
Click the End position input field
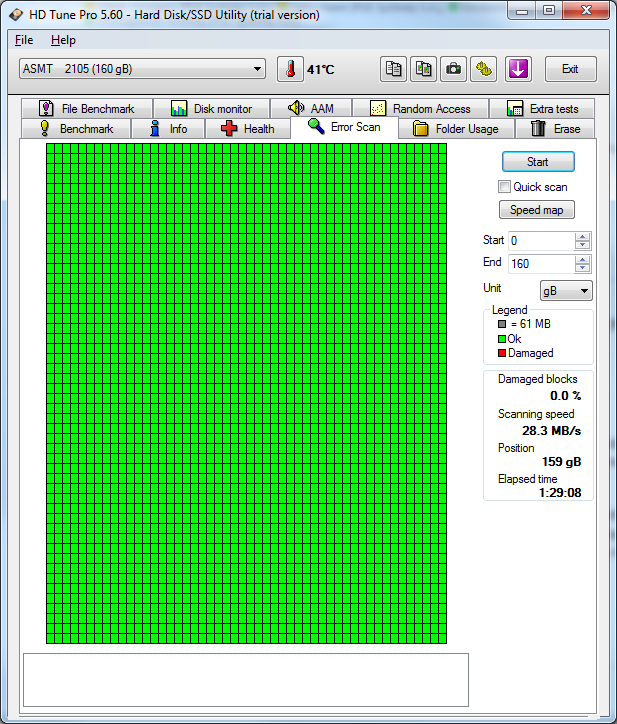pyautogui.click(x=541, y=264)
